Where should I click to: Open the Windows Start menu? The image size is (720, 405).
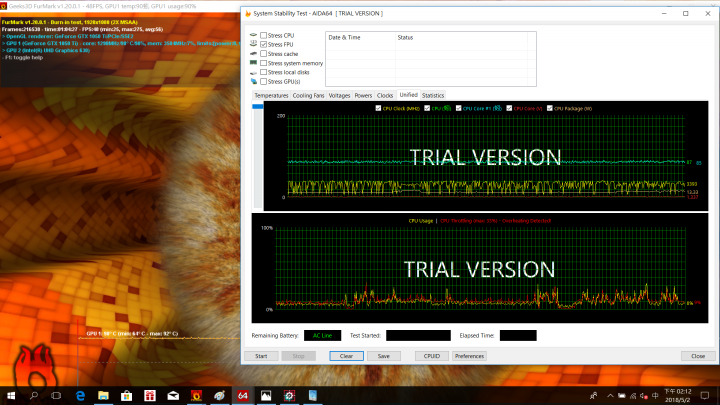tap(11, 395)
